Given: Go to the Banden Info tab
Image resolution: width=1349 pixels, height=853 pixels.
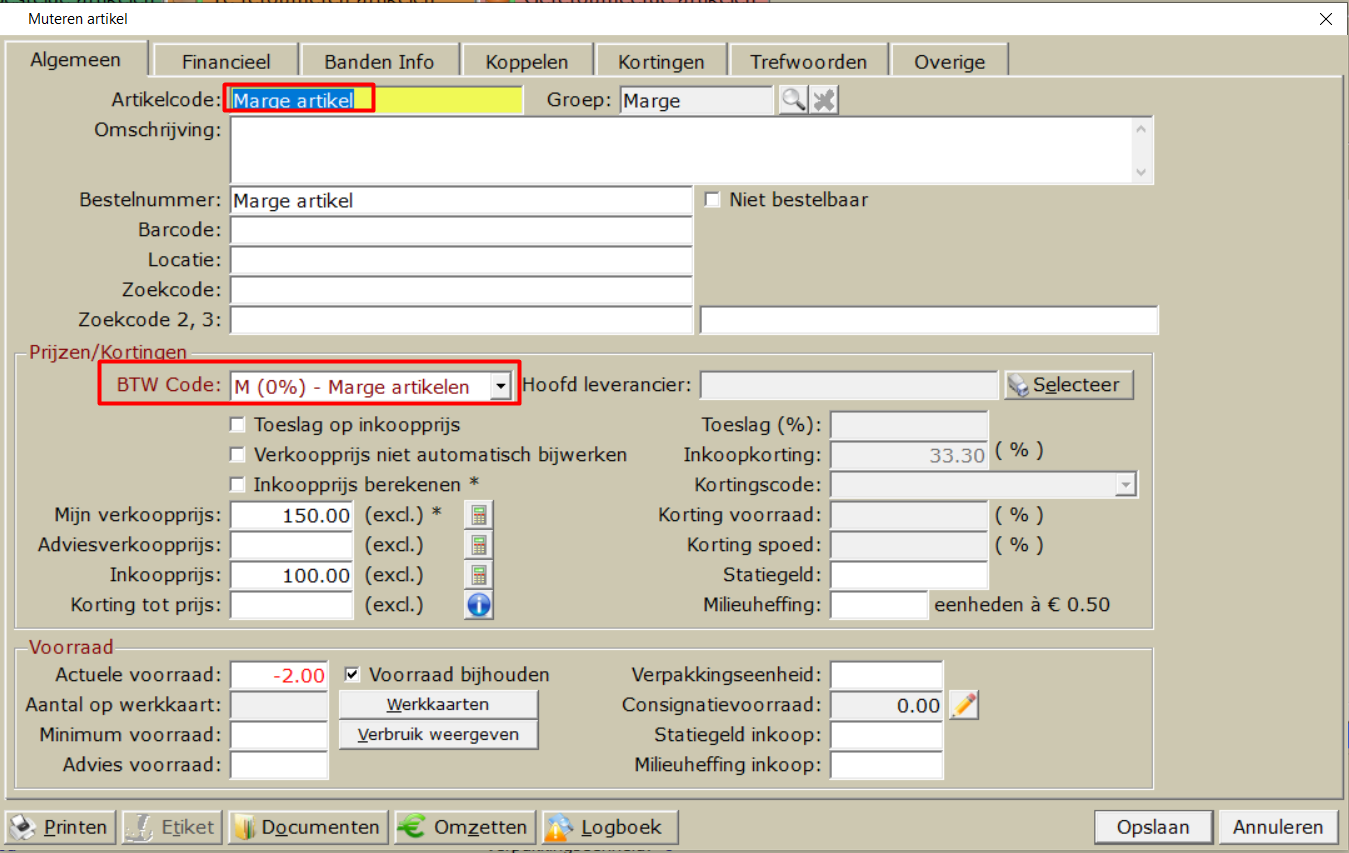Looking at the screenshot, I should [379, 61].
